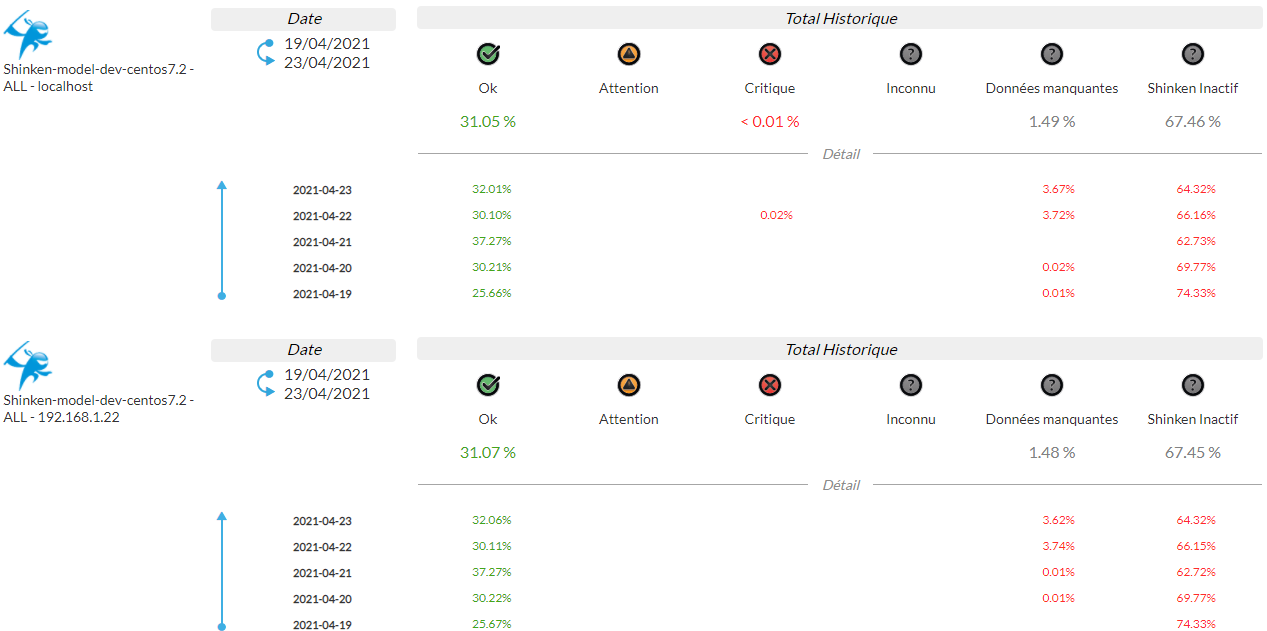Click the Attention icon for 192.168.1.22
Viewport: 1267px width, 631px height.
(629, 385)
